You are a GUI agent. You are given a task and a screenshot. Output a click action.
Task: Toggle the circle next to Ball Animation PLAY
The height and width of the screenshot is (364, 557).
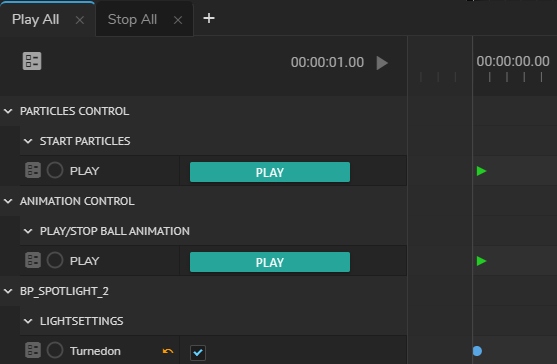click(55, 260)
